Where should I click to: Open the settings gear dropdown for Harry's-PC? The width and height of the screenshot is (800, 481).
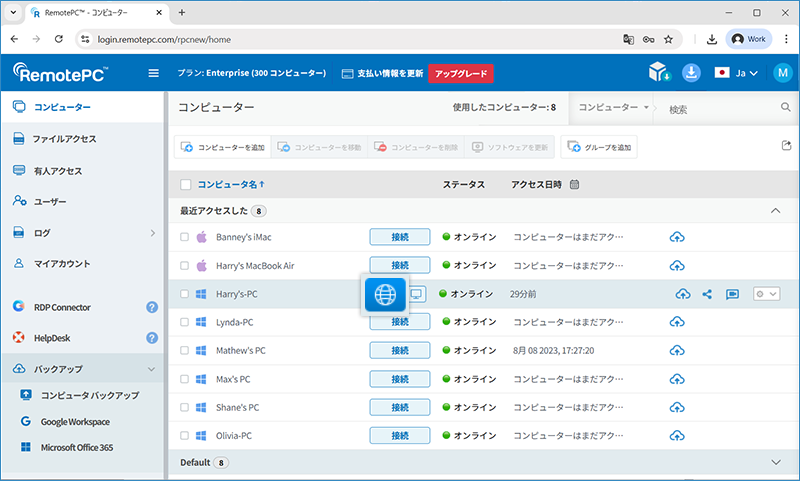(766, 294)
